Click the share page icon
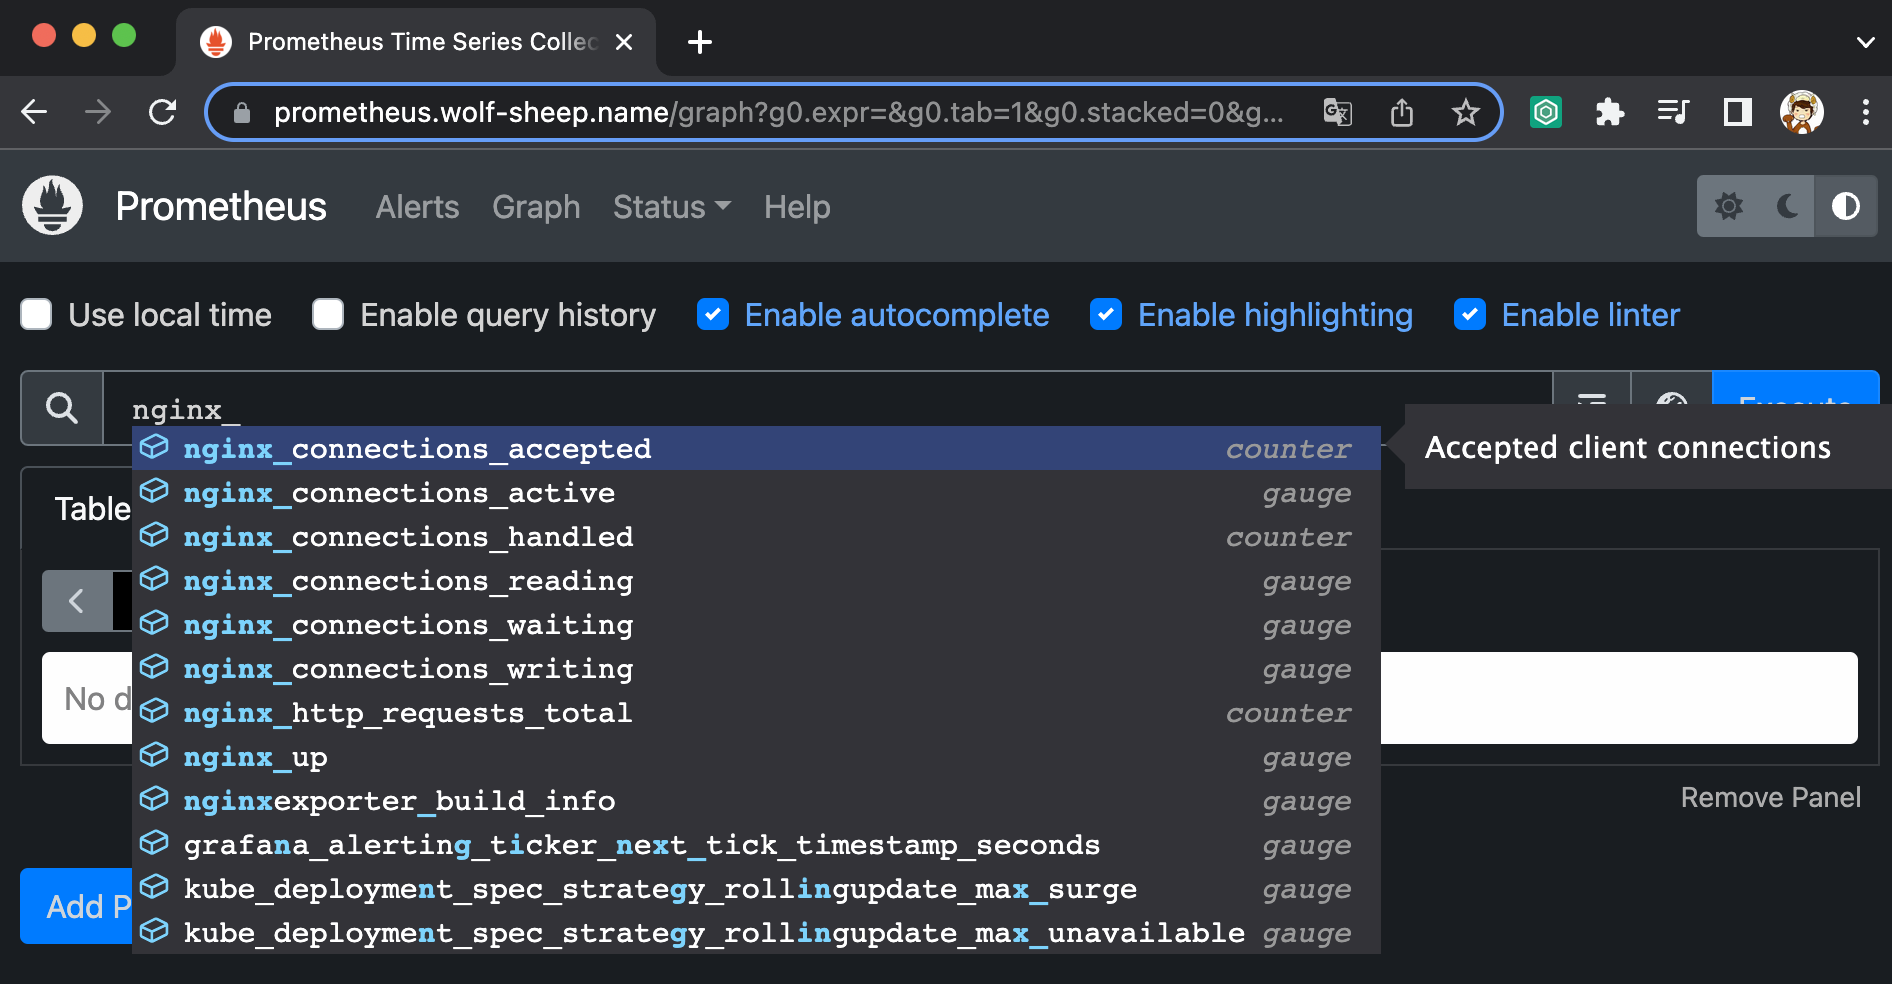 coord(1402,112)
